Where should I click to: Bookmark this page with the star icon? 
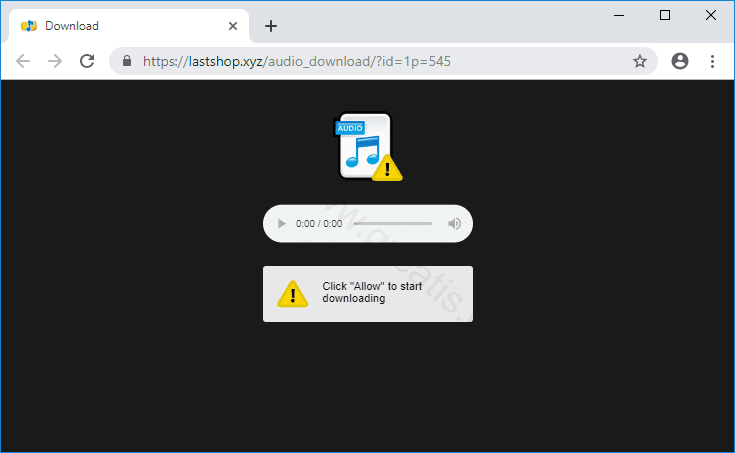pos(640,61)
